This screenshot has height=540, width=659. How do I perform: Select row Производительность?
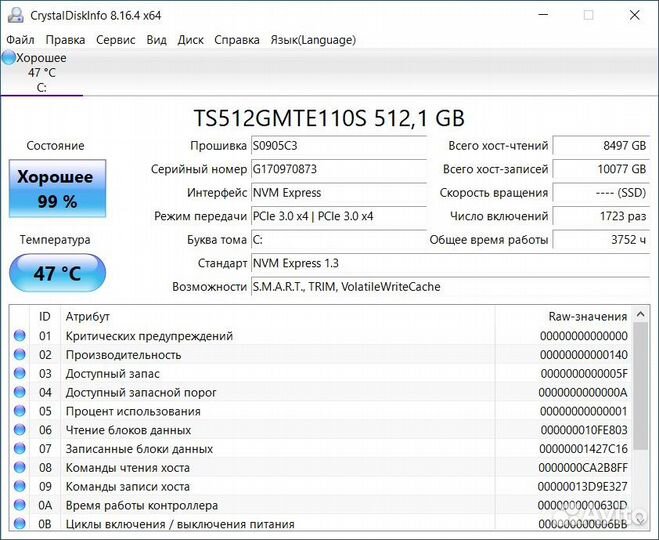point(320,355)
